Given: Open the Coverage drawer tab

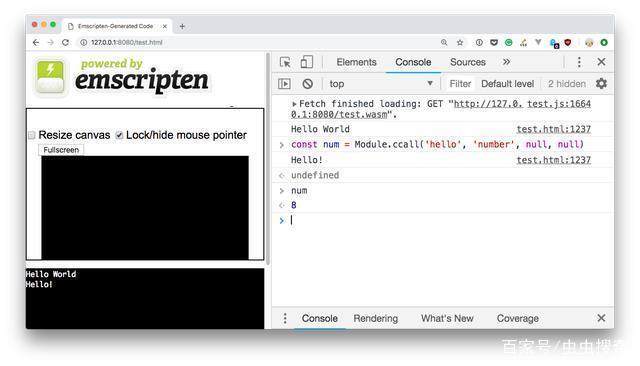Looking at the screenshot, I should 518,318.
